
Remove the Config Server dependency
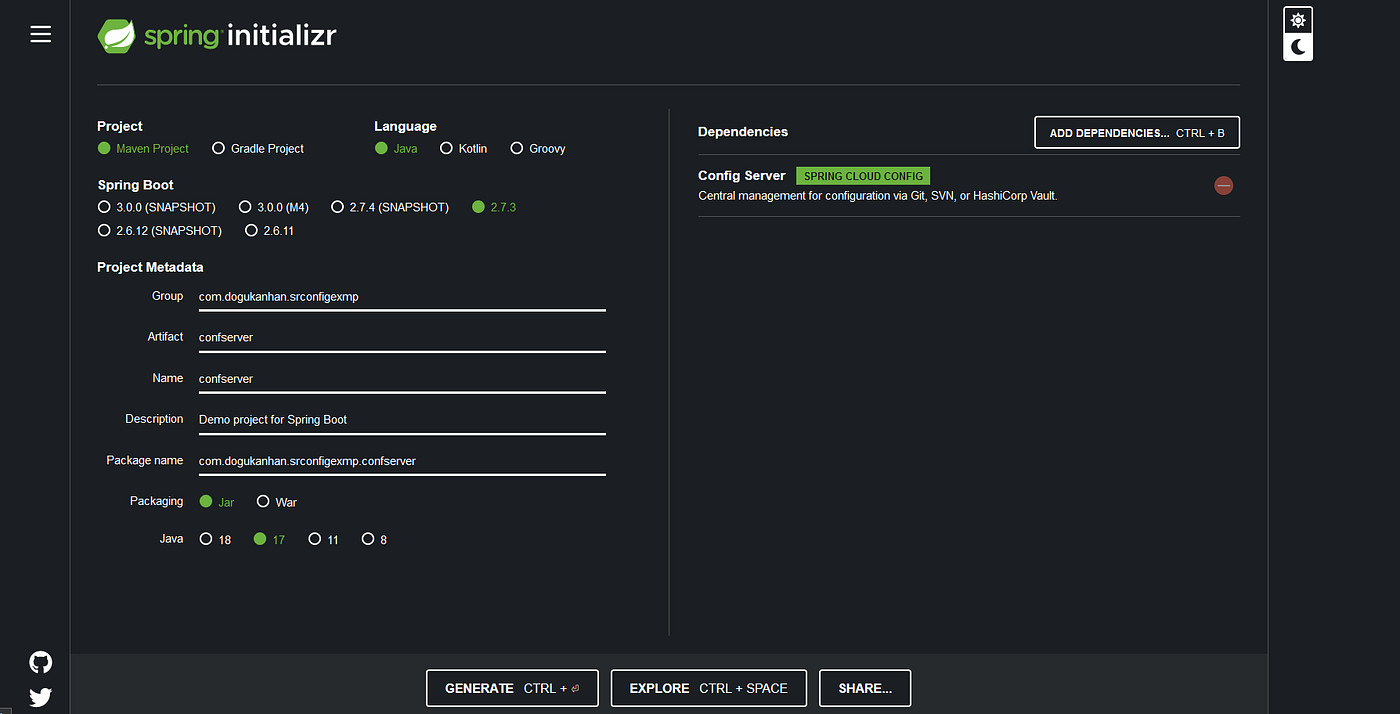click(x=1223, y=185)
